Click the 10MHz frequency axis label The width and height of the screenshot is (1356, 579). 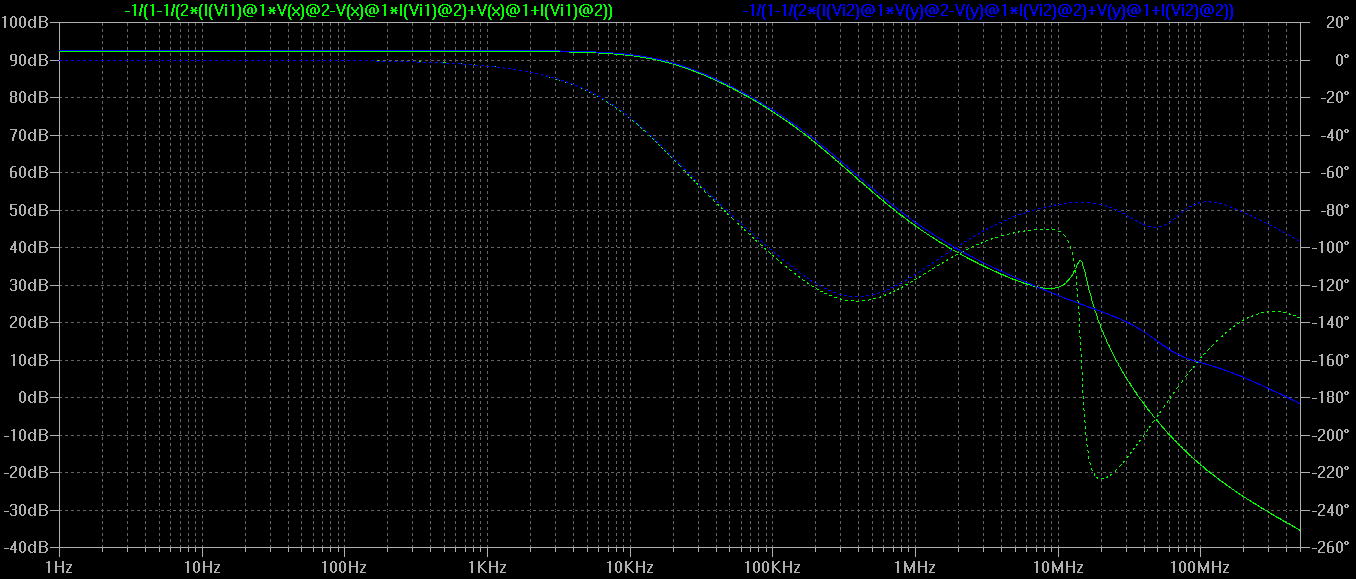1057,567
